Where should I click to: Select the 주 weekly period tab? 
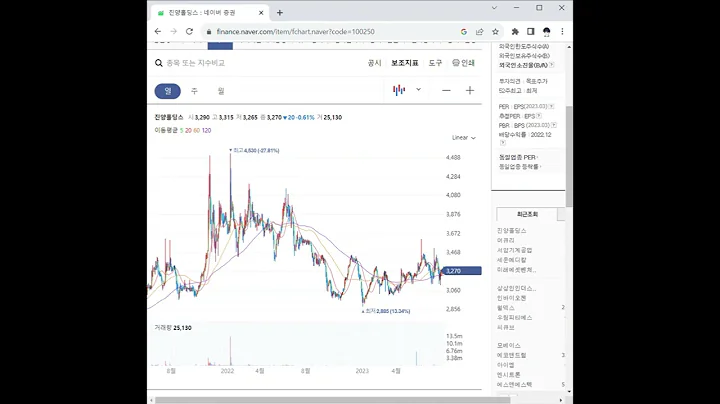(x=194, y=91)
